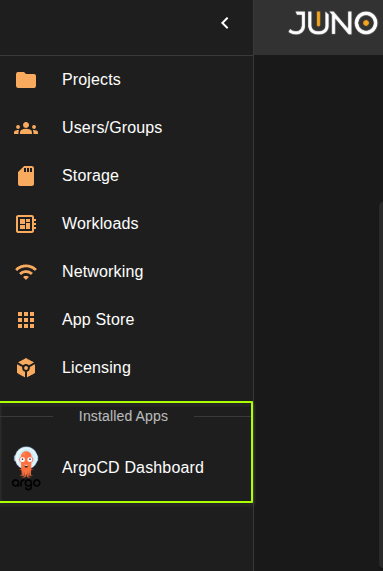Screen dimensions: 383x571
Task: Click the Users/Groups people icon
Action: tap(26, 128)
